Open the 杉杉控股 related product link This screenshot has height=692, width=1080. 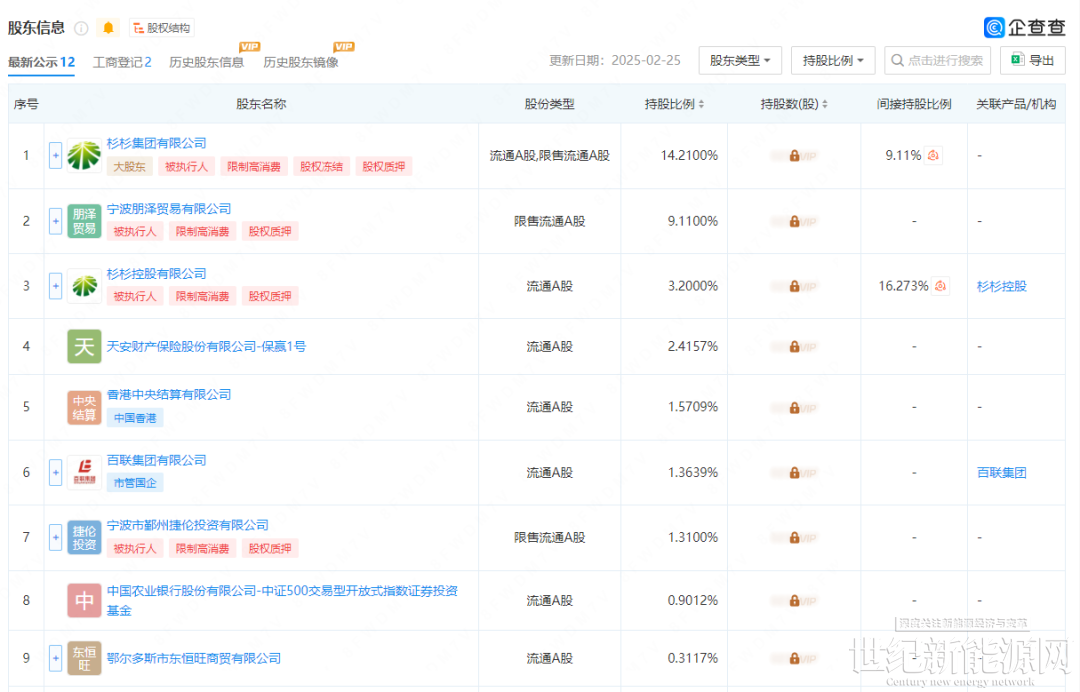click(1001, 286)
